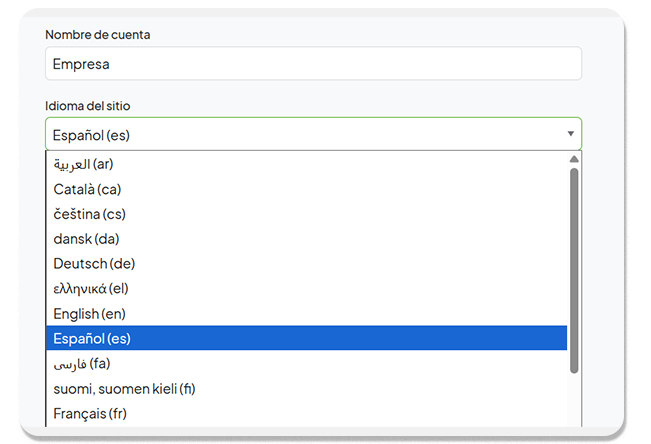
Task: Choose suomi, suomen kieli (fi) option
Action: pos(125,389)
